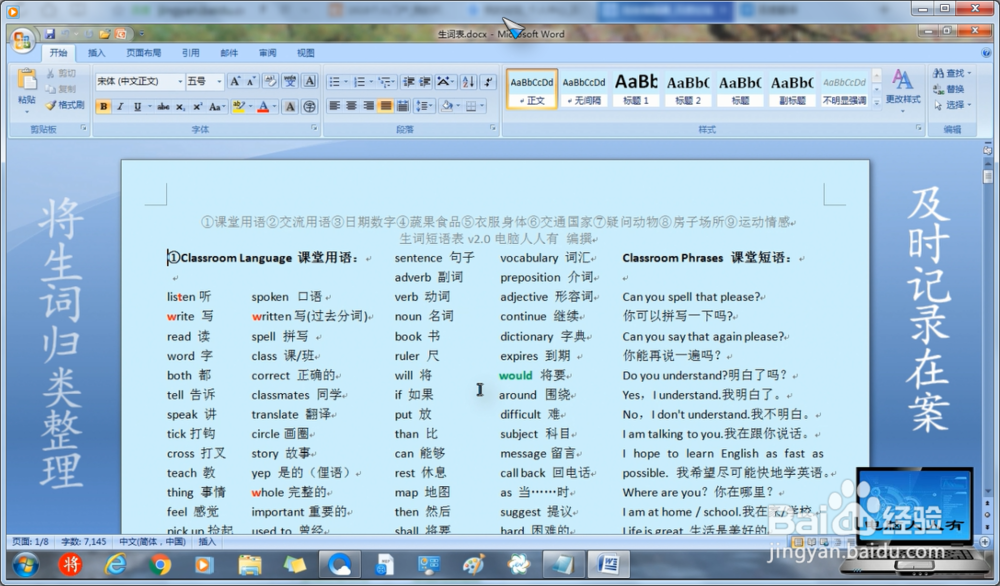
Task: Open the multilevel list dropdown
Action: click(x=386, y=82)
